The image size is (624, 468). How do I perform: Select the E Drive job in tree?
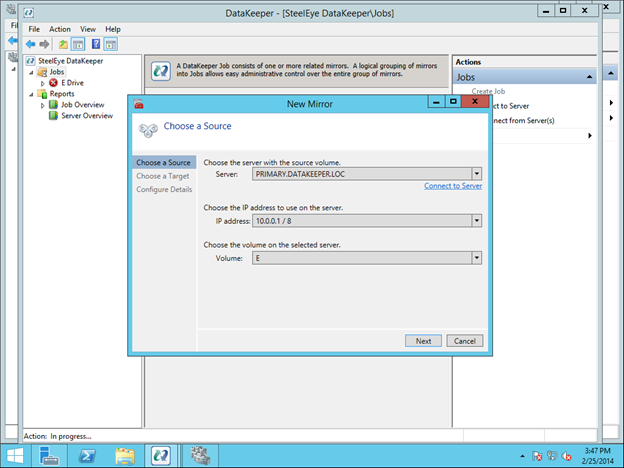point(74,83)
